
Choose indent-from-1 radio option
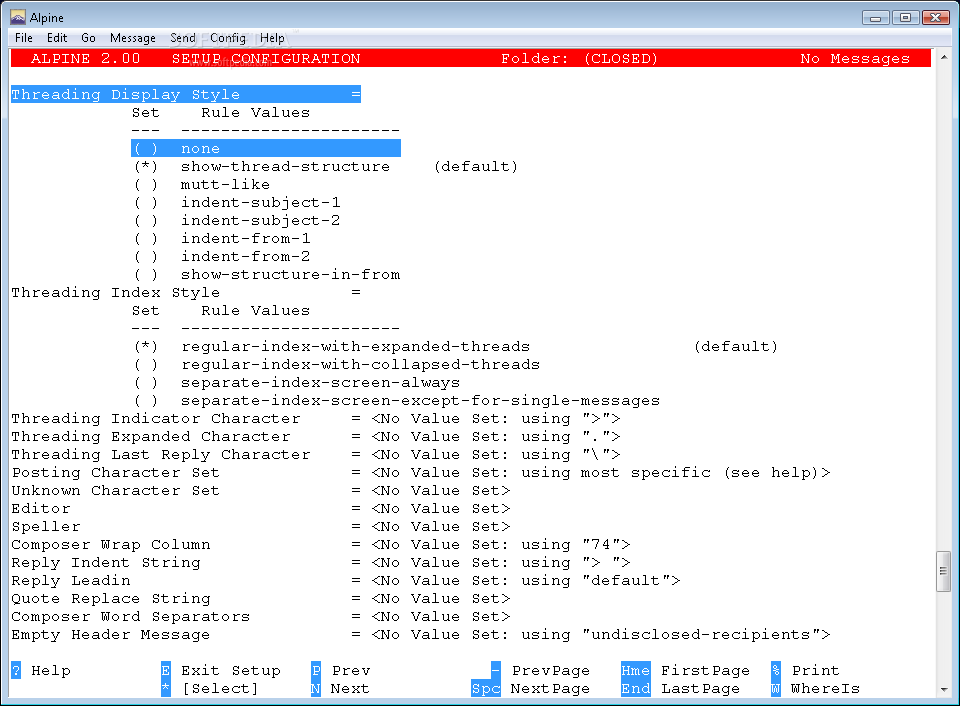(146, 238)
